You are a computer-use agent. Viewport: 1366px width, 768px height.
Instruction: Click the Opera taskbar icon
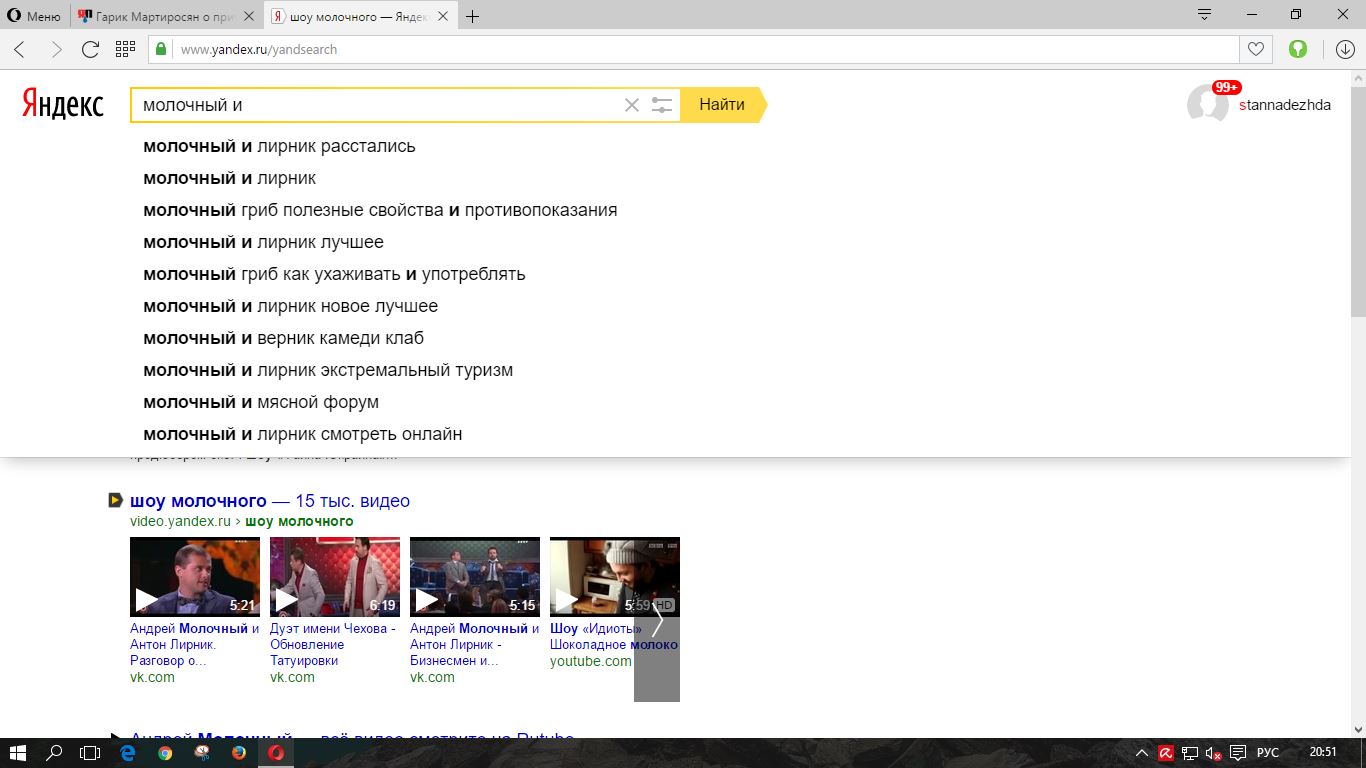(x=276, y=753)
